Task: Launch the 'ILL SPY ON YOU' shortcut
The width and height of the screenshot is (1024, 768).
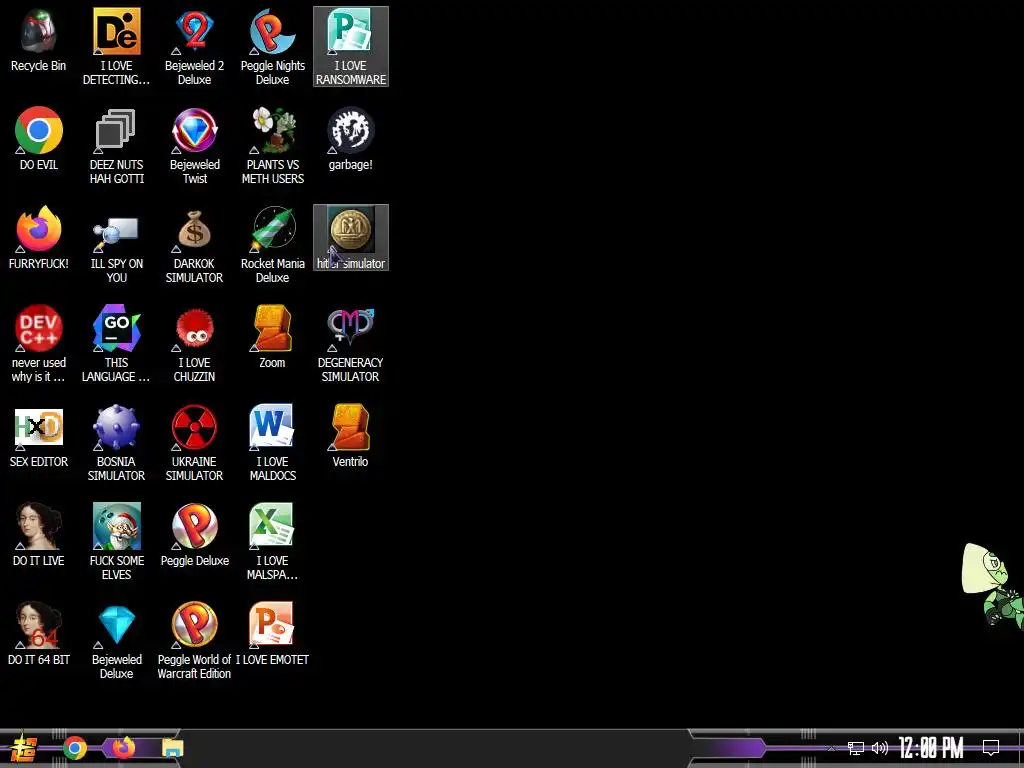Action: click(116, 245)
